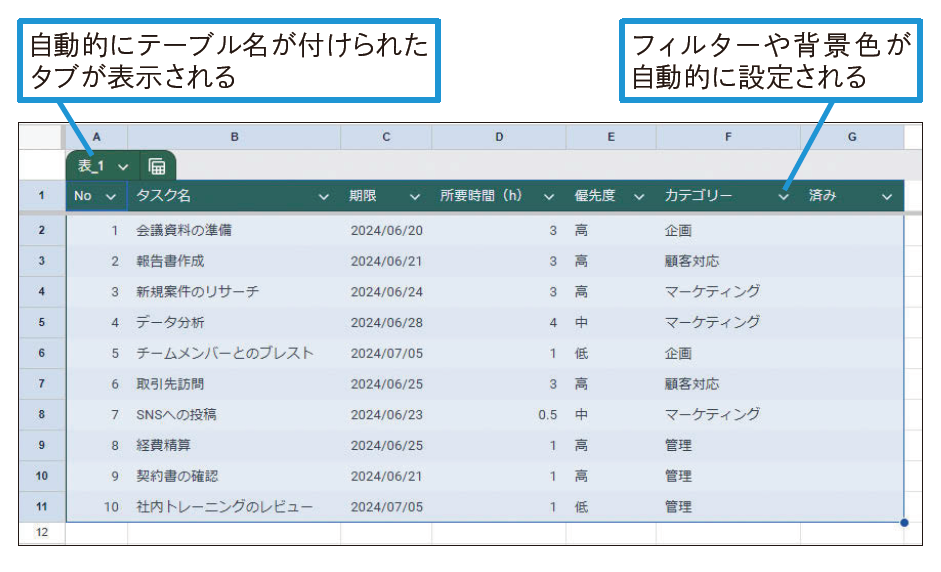This screenshot has width=941, height=572.
Task: Click the cell データ分析
Action: point(234,322)
